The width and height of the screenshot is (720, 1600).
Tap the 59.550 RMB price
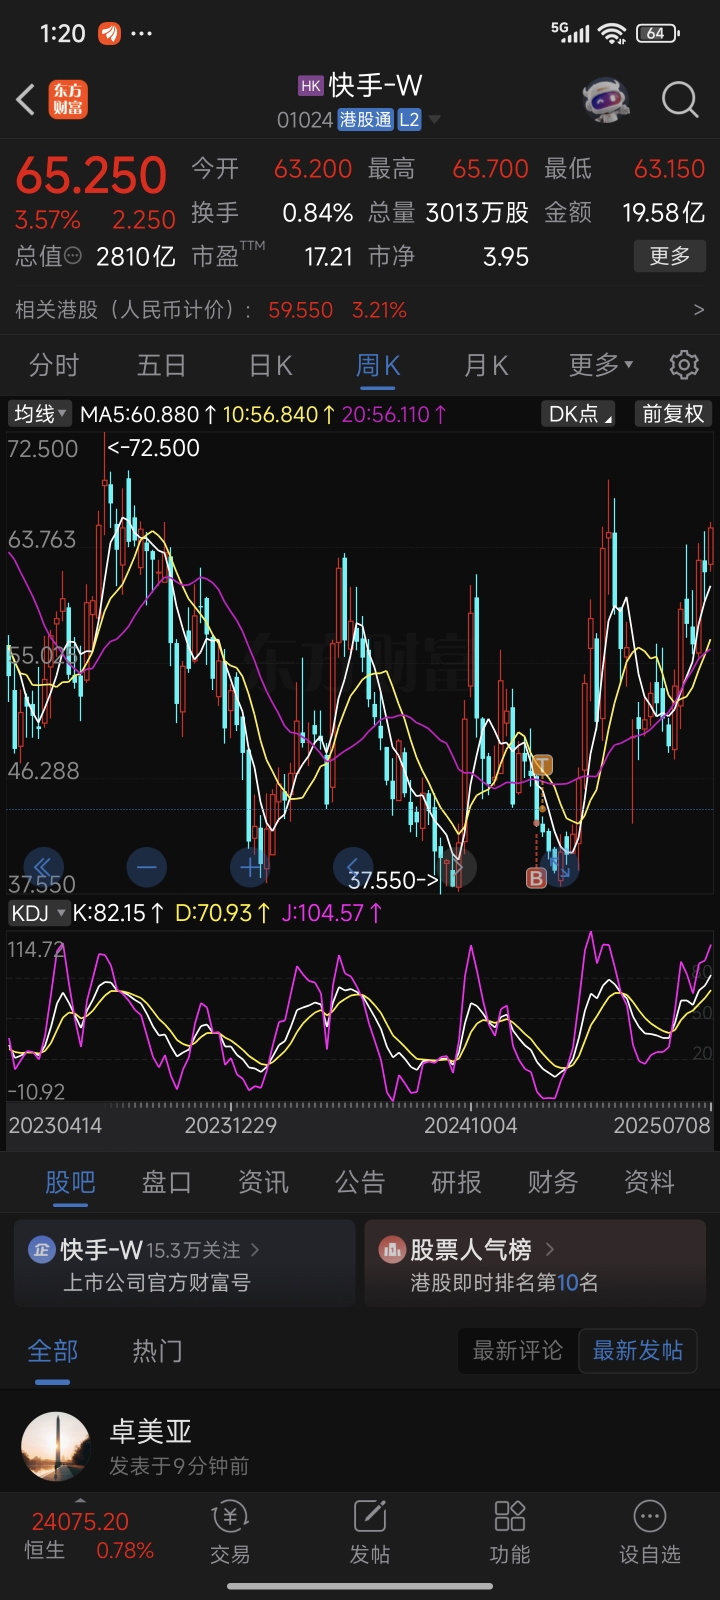pyautogui.click(x=301, y=310)
